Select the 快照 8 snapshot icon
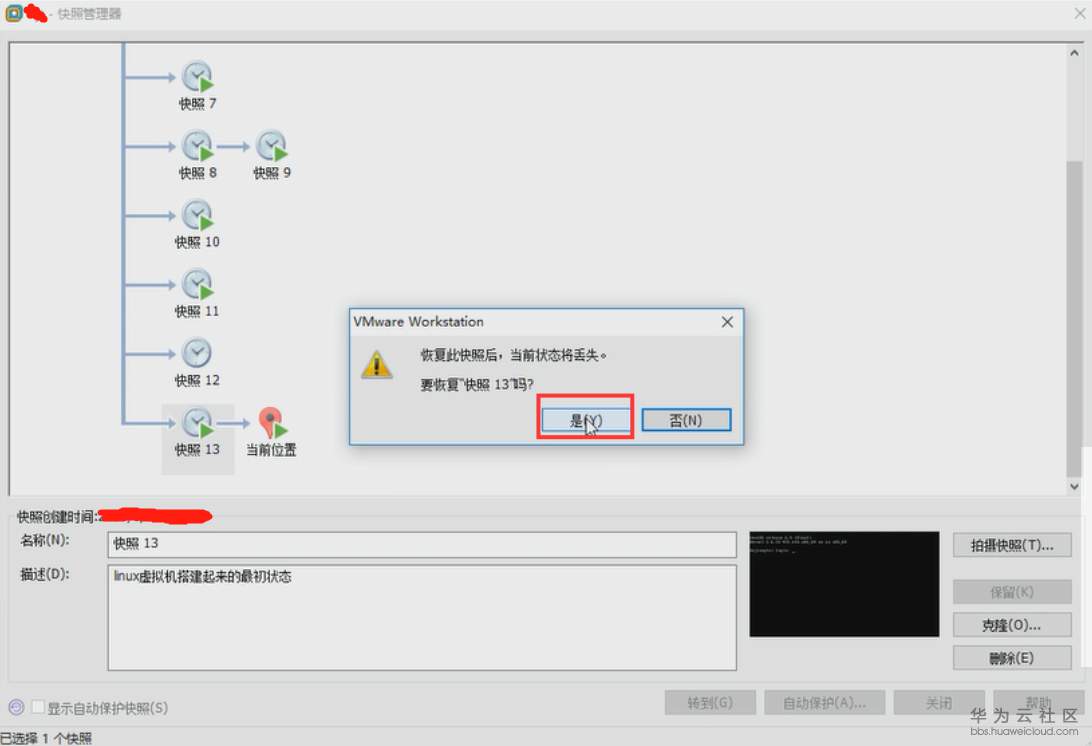 coord(198,146)
